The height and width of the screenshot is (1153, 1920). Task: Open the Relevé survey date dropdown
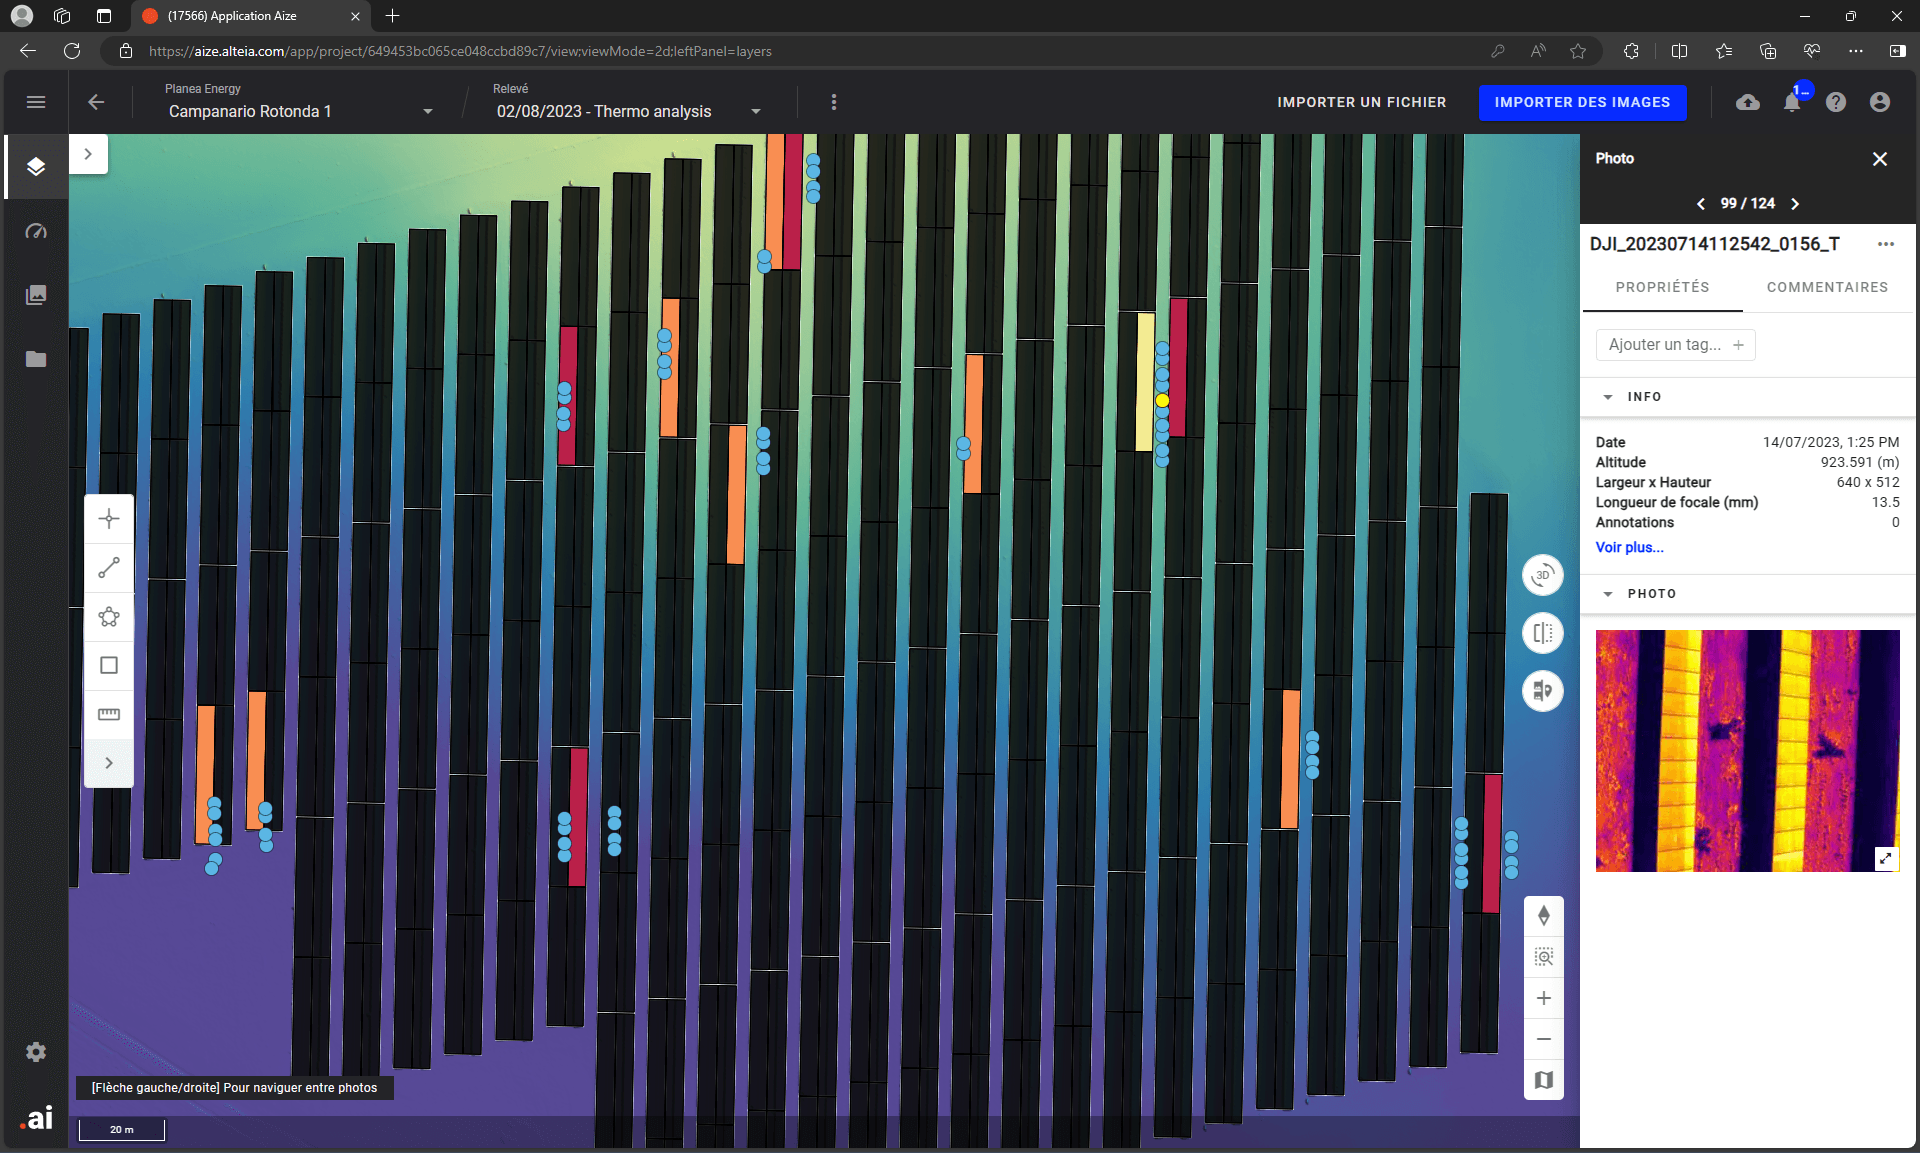(755, 111)
